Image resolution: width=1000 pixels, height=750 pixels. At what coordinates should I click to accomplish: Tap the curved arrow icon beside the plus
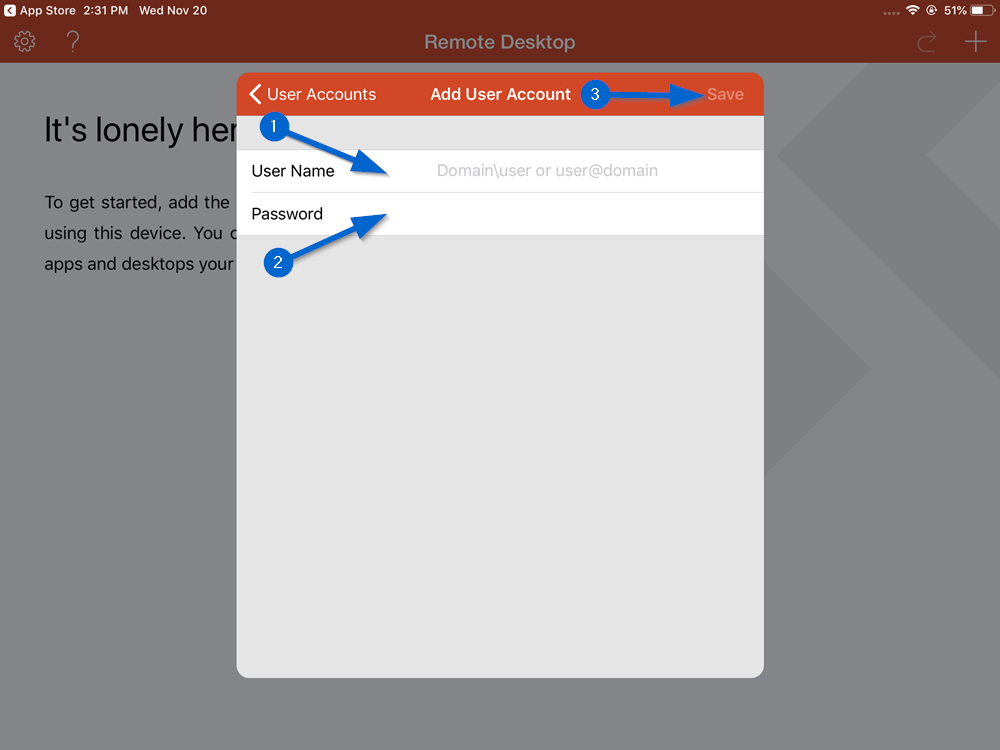coord(927,42)
